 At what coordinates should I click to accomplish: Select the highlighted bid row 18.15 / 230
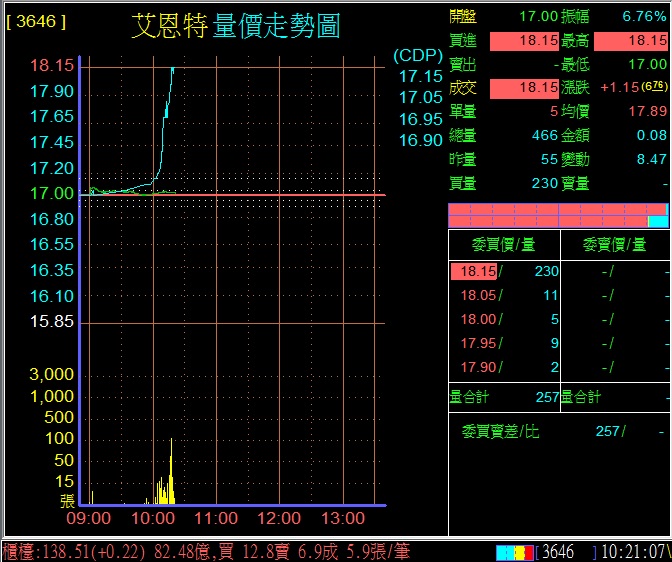[504, 271]
